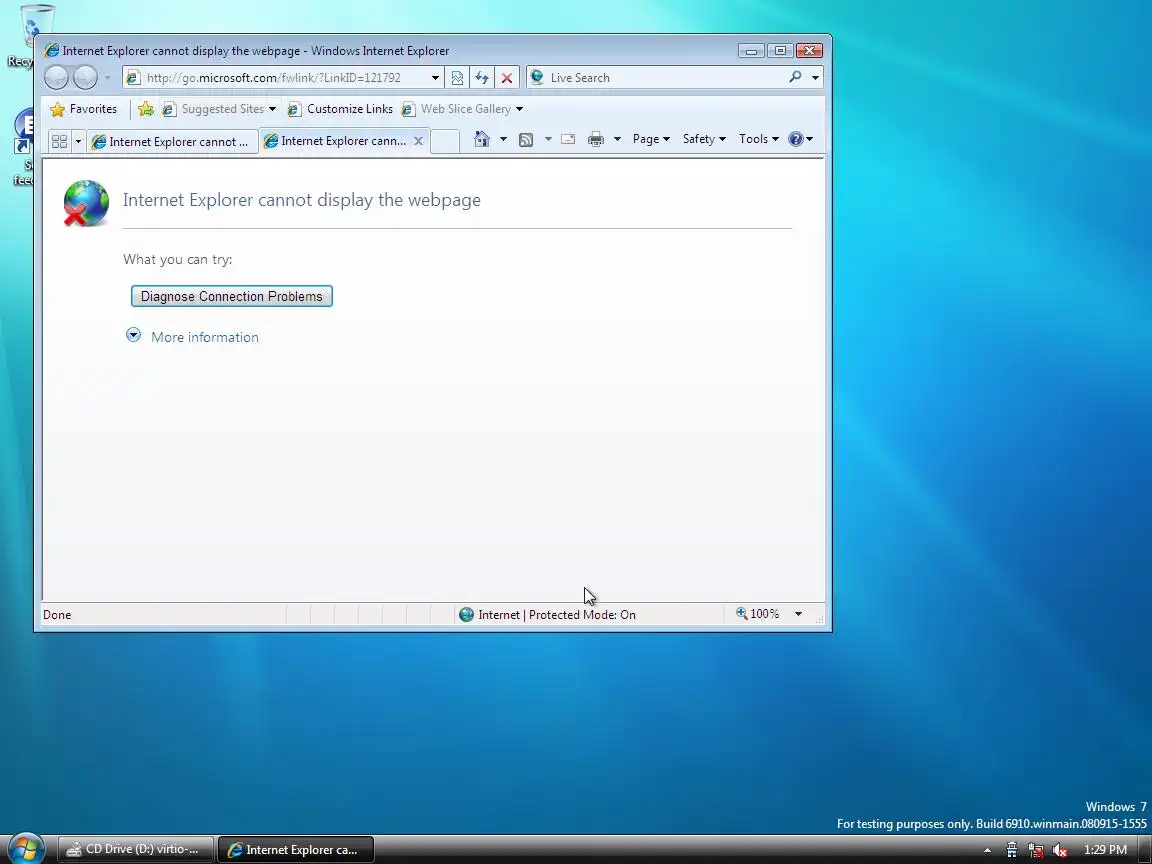Screen dimensions: 1152x864
Task: Click the More information link text
Action: [205, 337]
